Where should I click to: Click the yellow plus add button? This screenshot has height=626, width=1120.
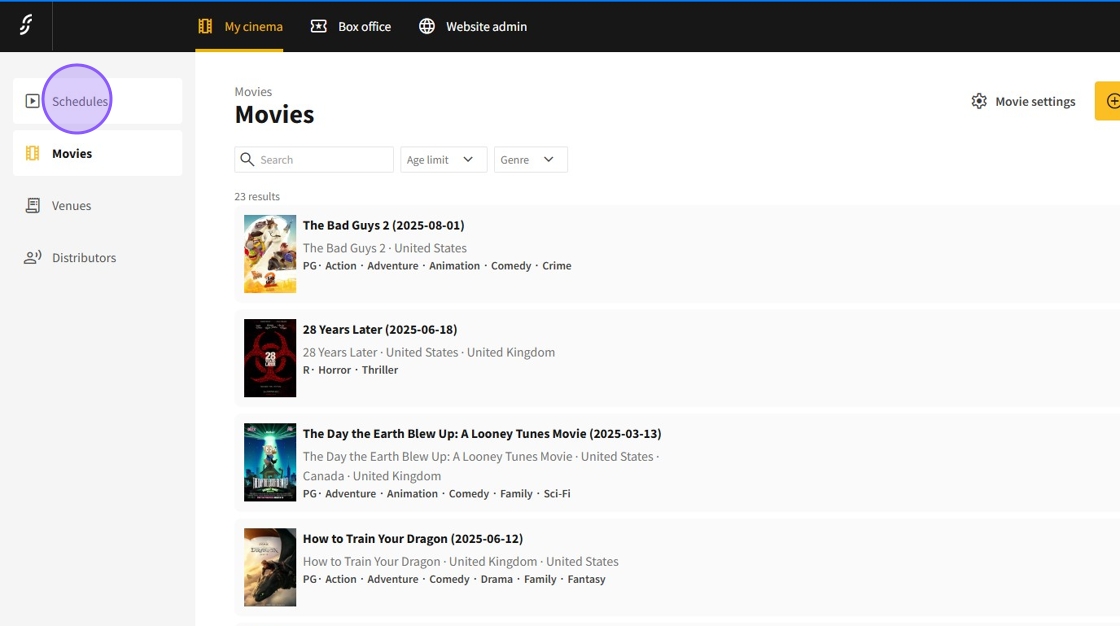1110,101
